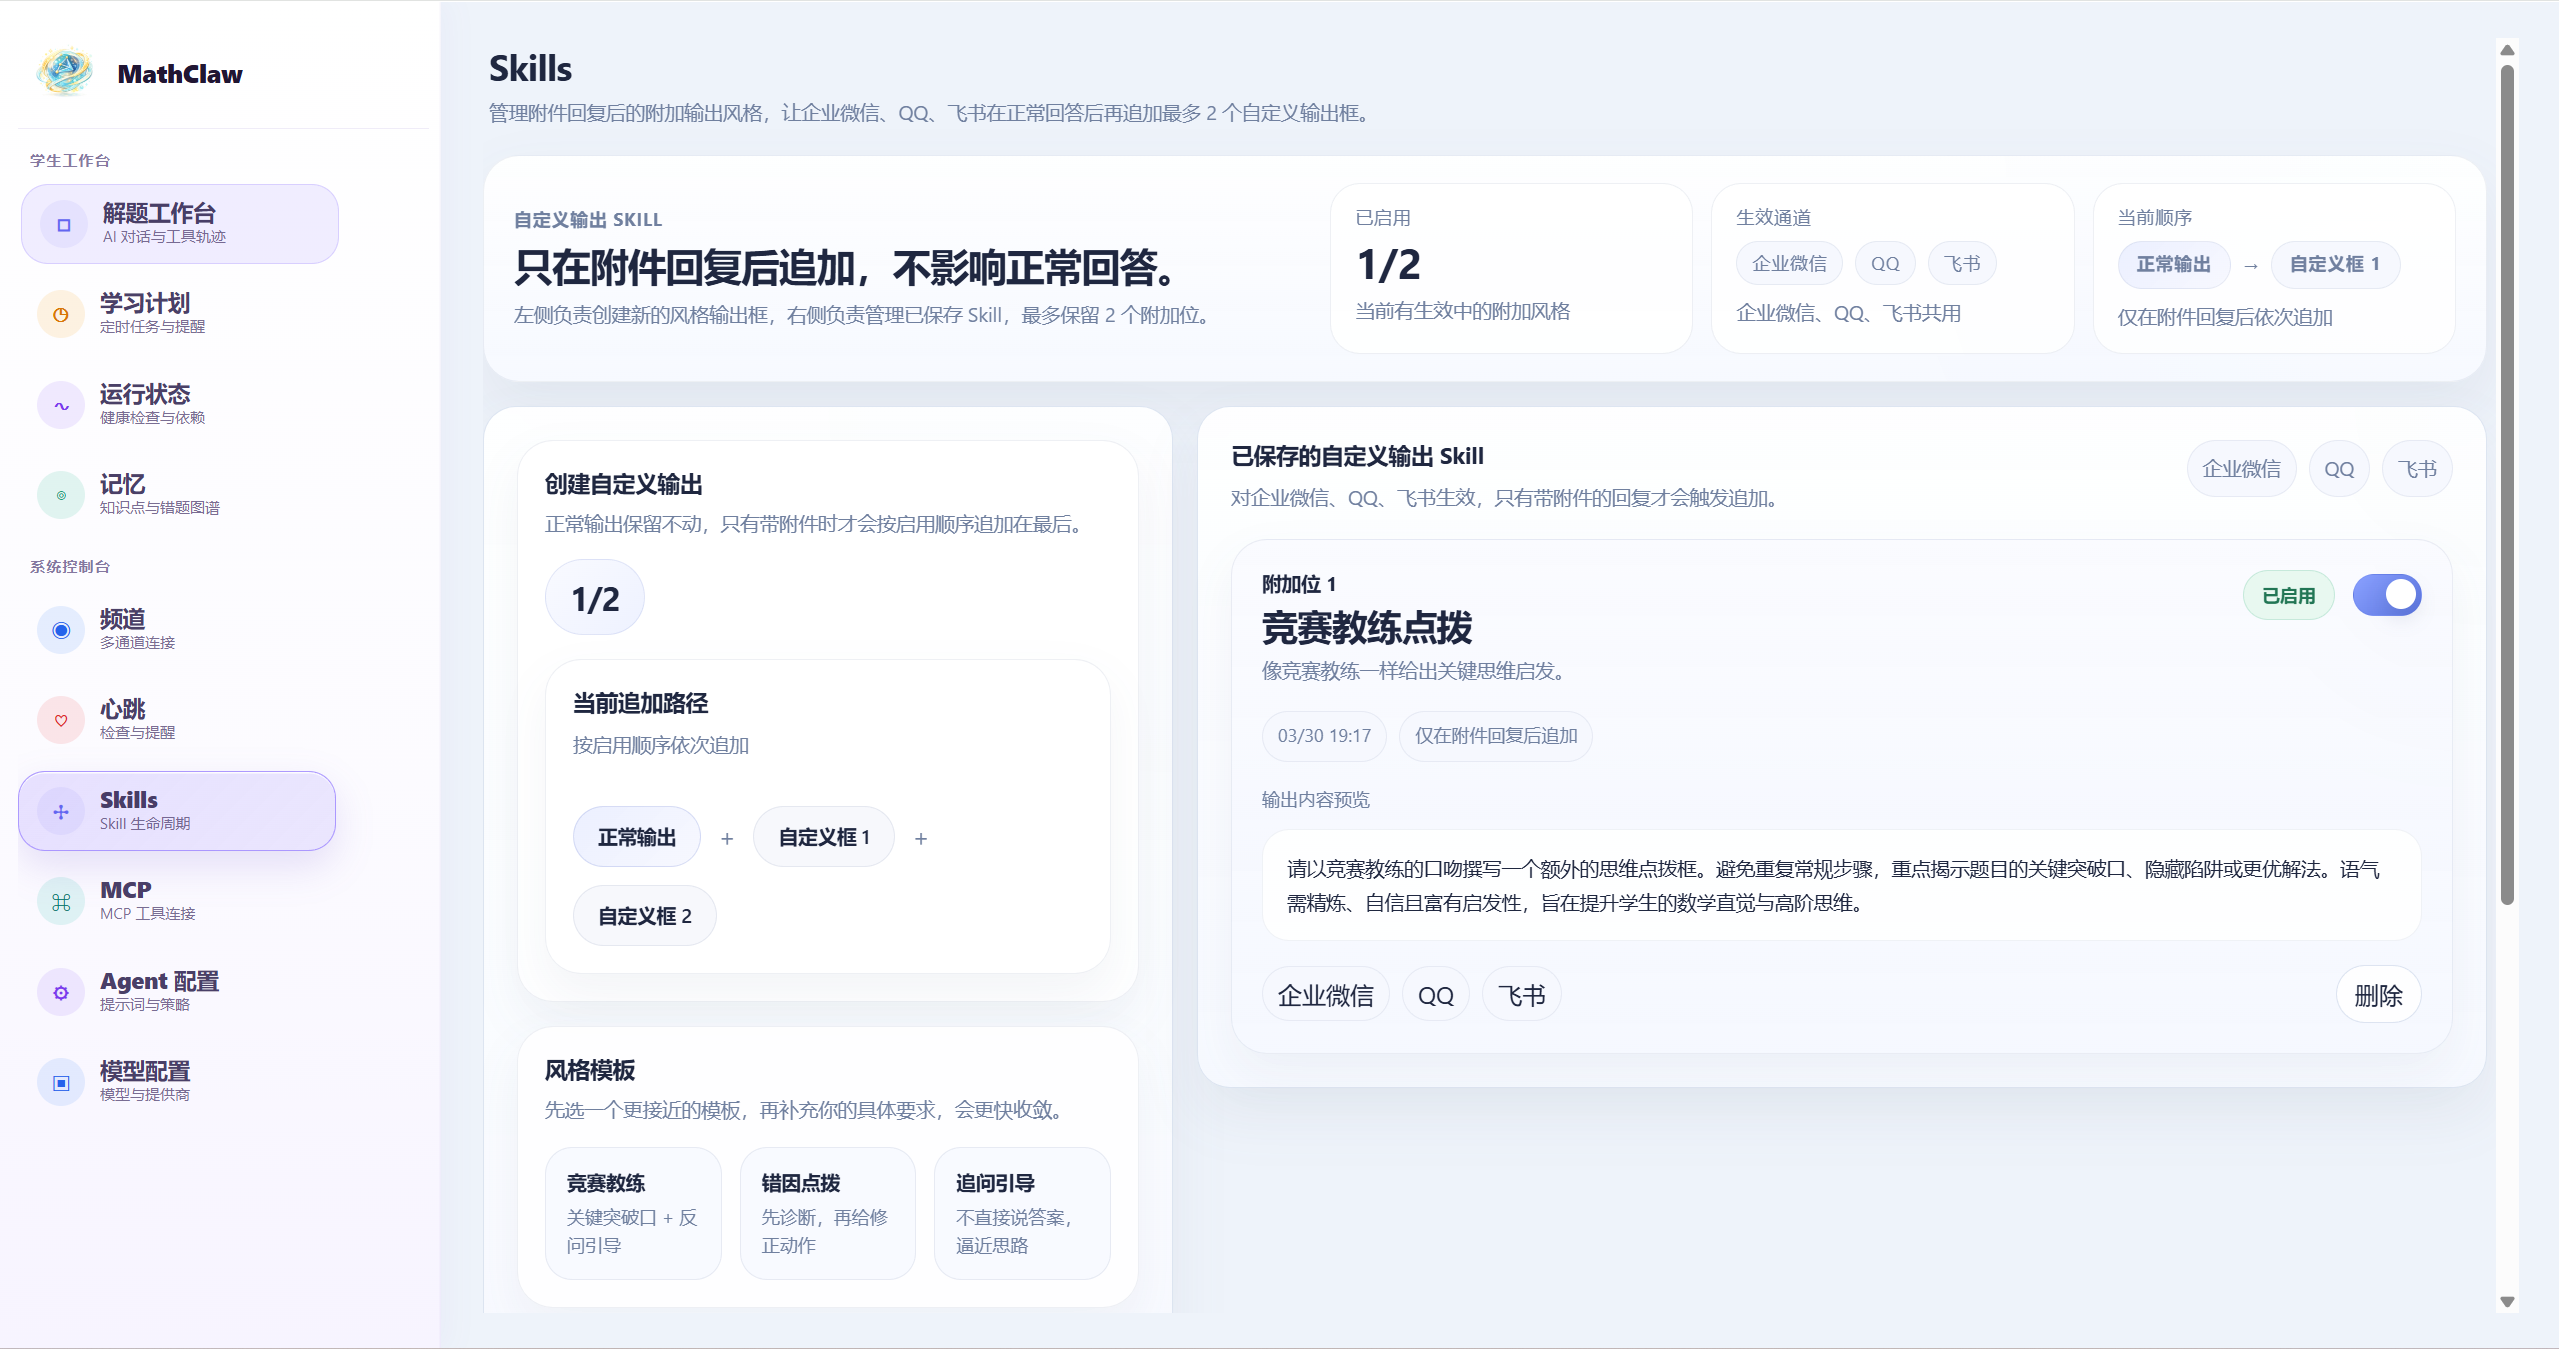The height and width of the screenshot is (1349, 2559).
Task: Delete the 竞赛教练点拨 skill with 删除
Action: [2377, 995]
